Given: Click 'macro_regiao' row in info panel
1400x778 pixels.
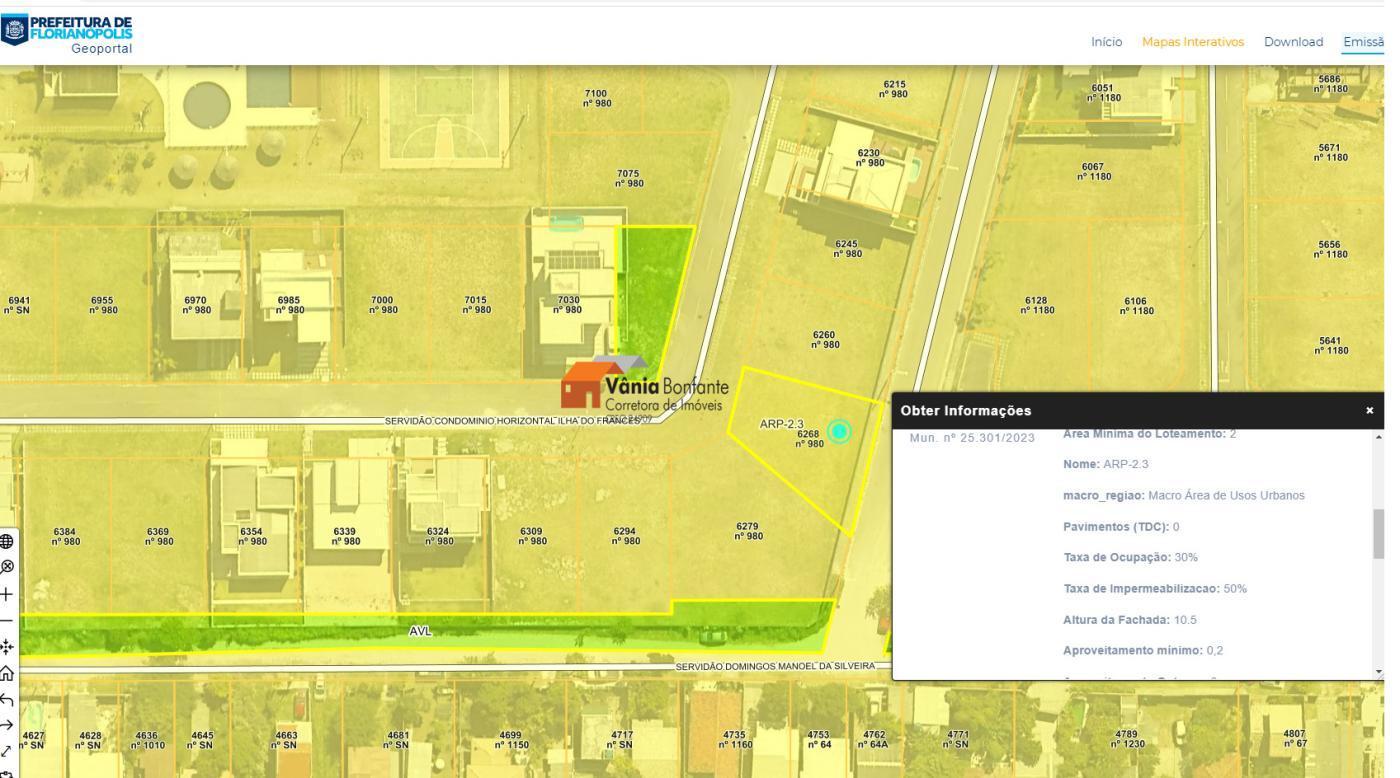Looking at the screenshot, I should pyautogui.click(x=1184, y=496).
